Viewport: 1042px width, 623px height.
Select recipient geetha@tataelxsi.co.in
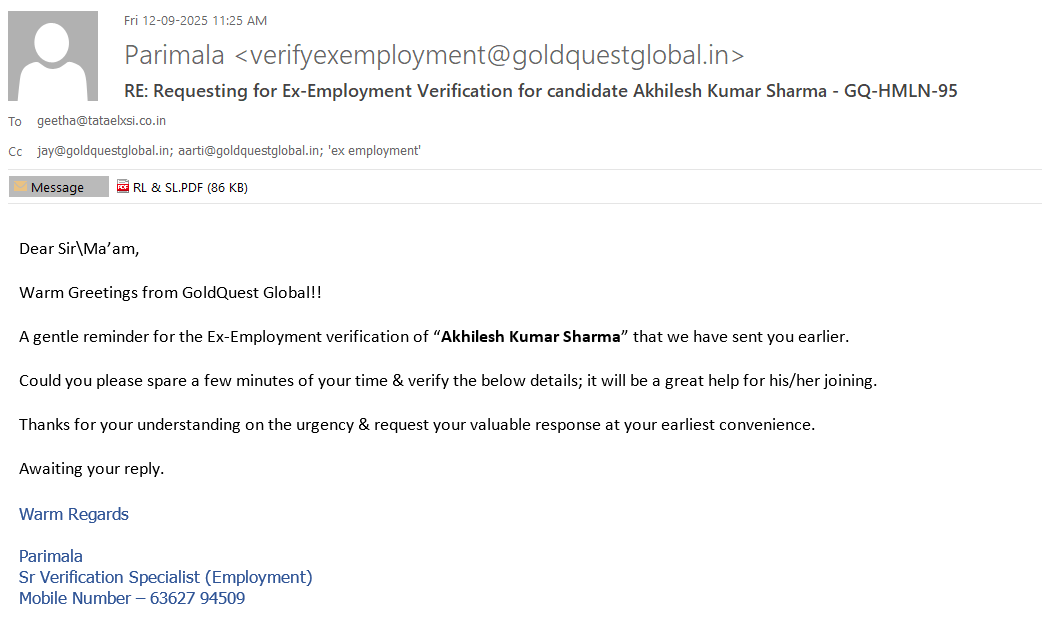click(x=101, y=121)
